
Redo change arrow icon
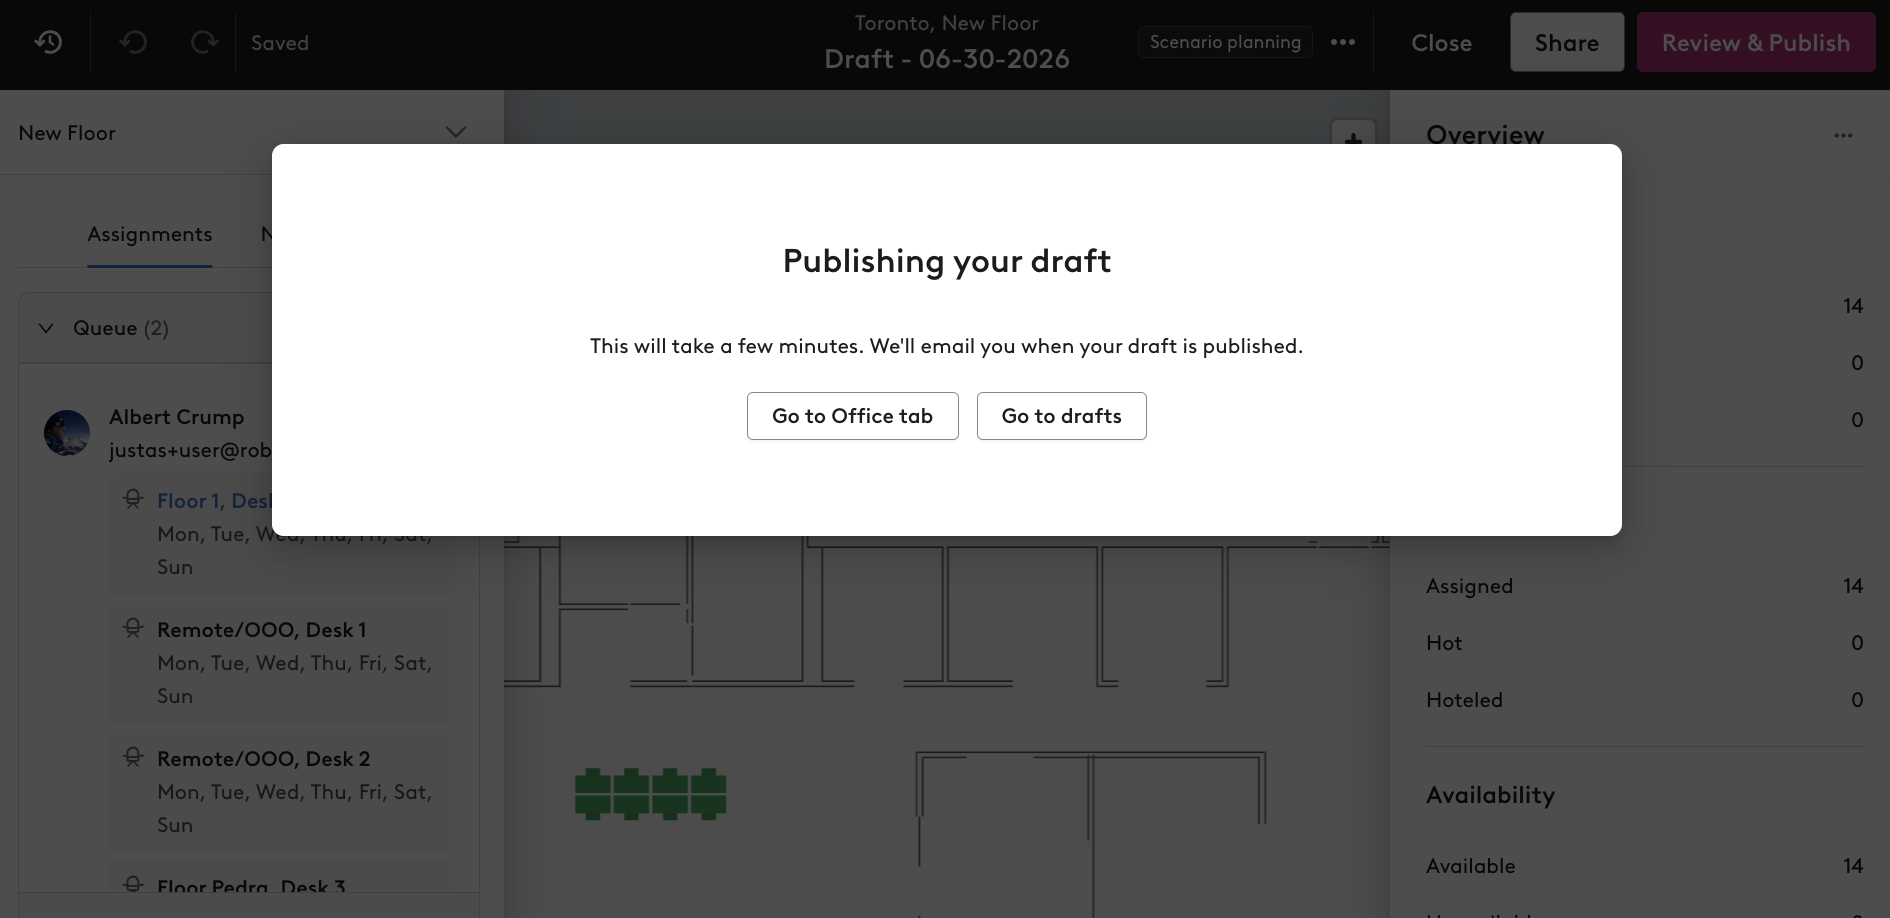point(205,42)
